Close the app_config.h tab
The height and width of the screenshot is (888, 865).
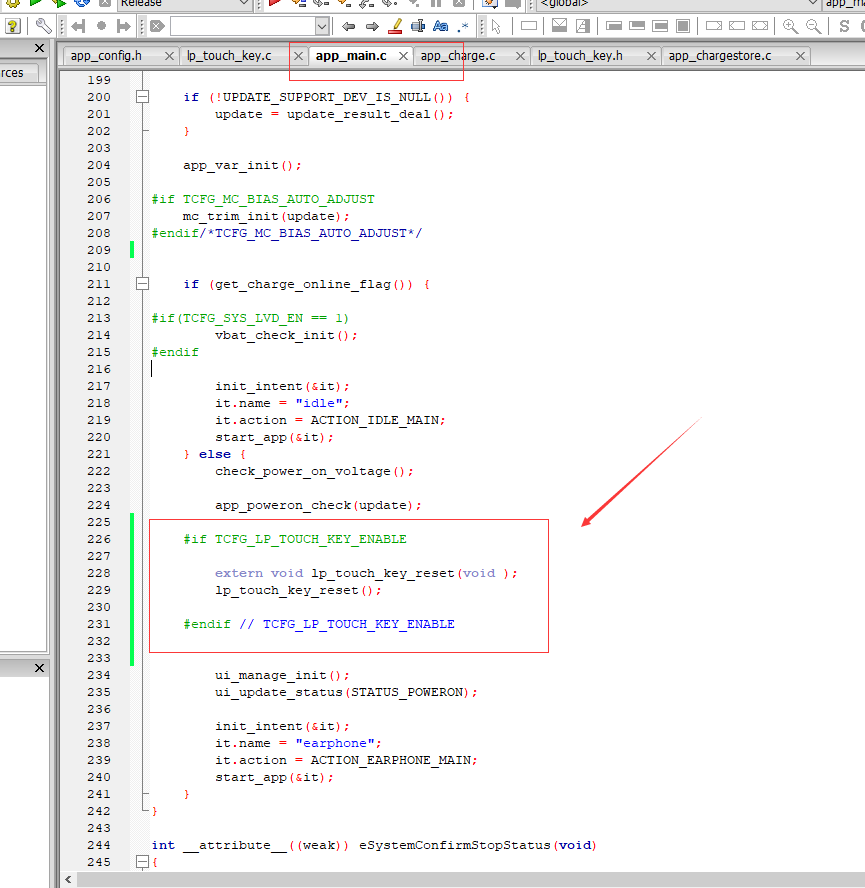(169, 56)
